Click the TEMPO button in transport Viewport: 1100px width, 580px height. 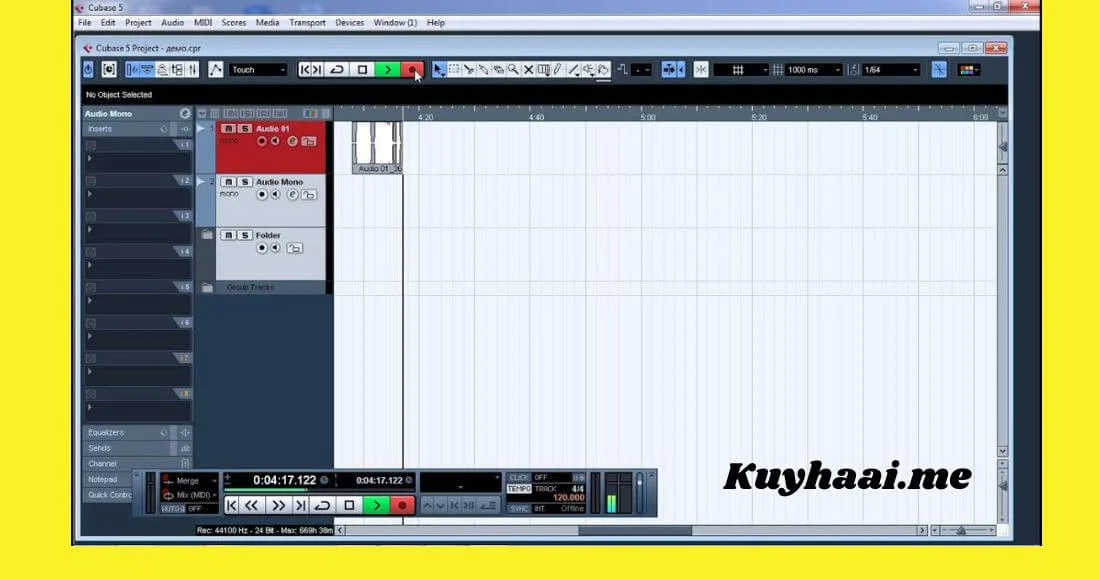point(518,488)
